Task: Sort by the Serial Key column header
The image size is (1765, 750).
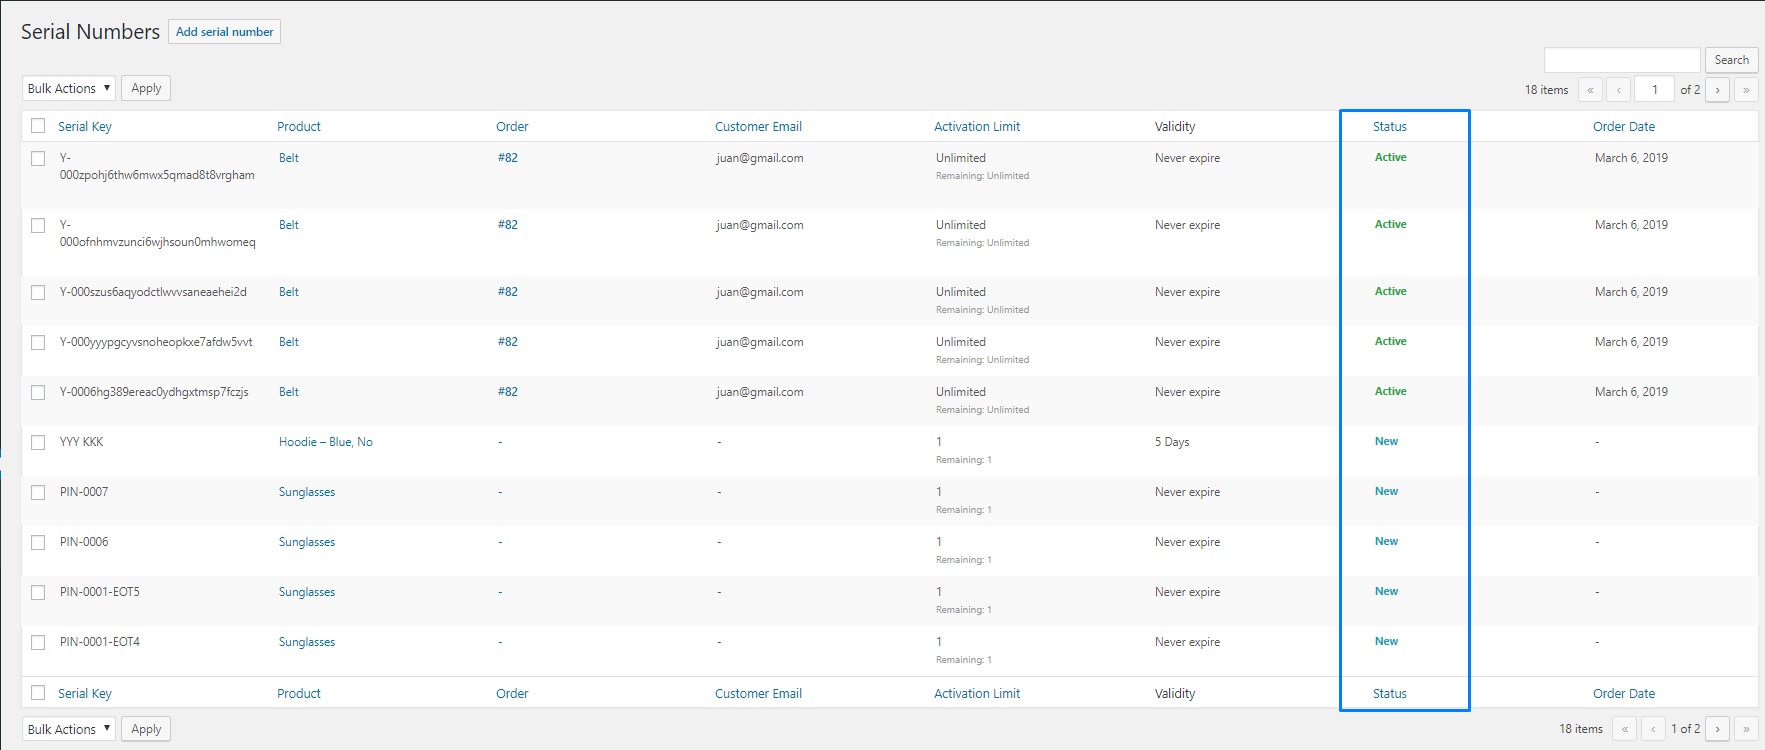Action: pyautogui.click(x=85, y=127)
